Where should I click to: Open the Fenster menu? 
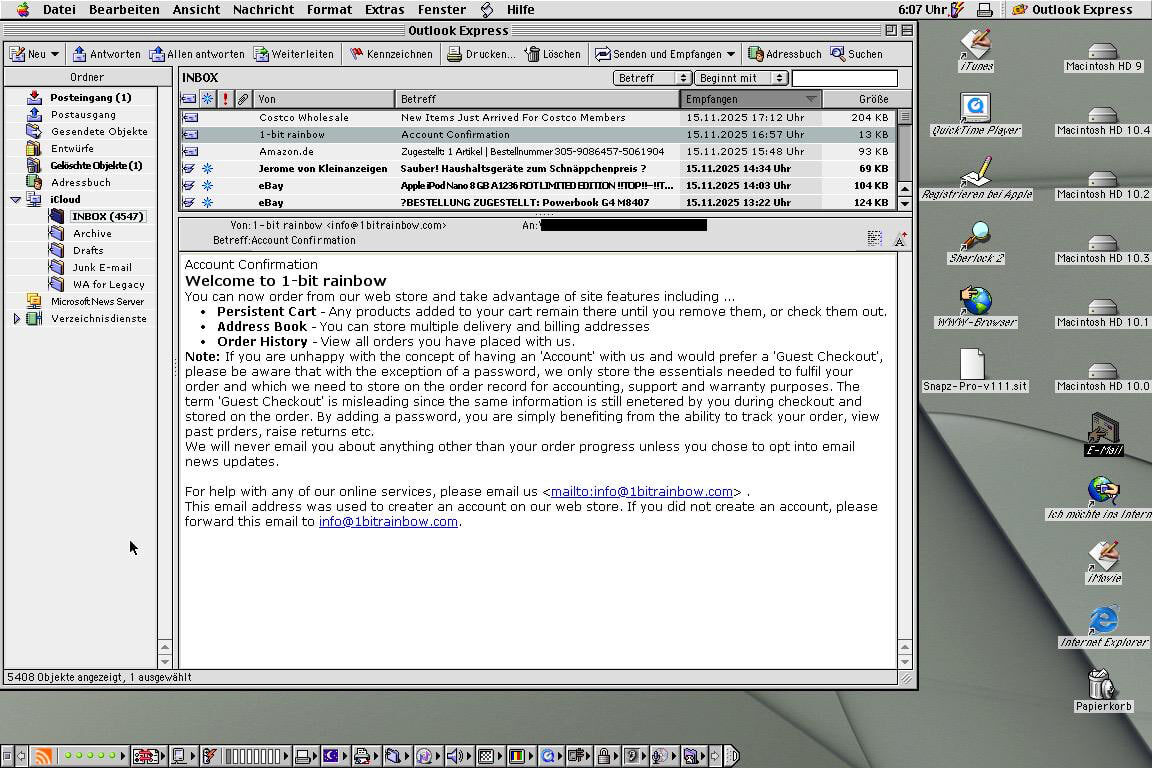pyautogui.click(x=442, y=10)
